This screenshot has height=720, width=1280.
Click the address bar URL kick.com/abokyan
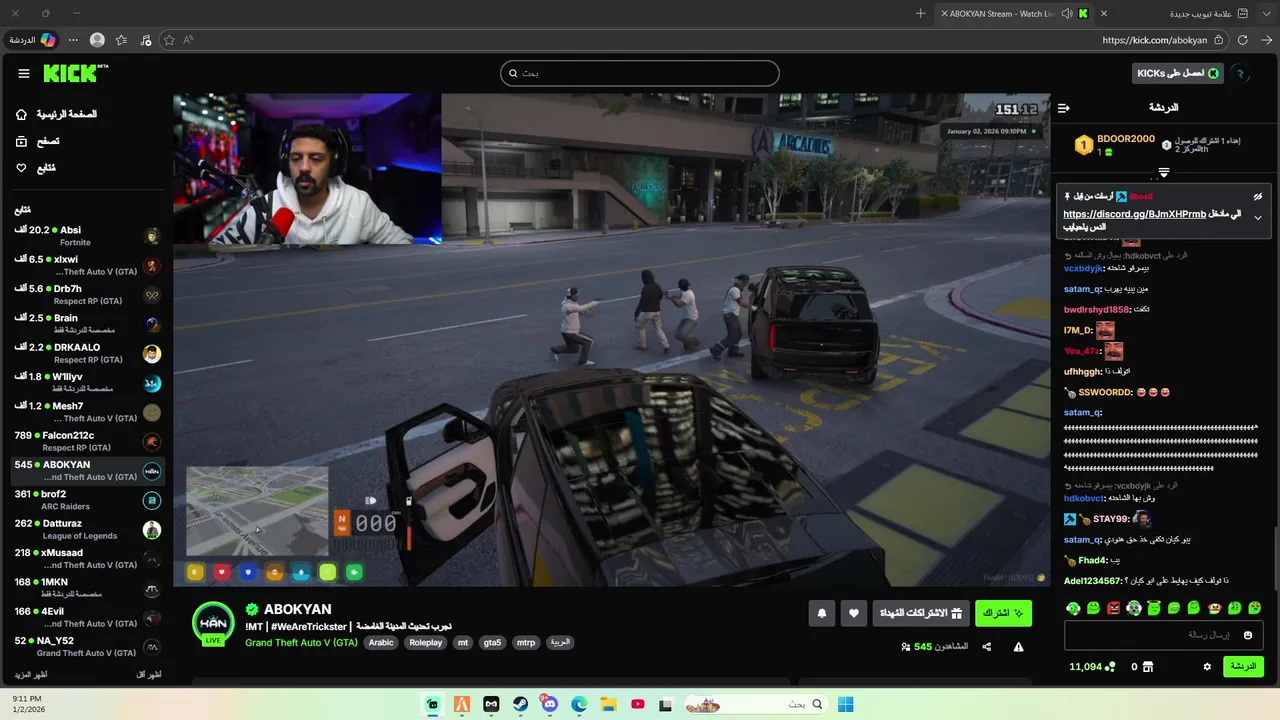pyautogui.click(x=1154, y=40)
